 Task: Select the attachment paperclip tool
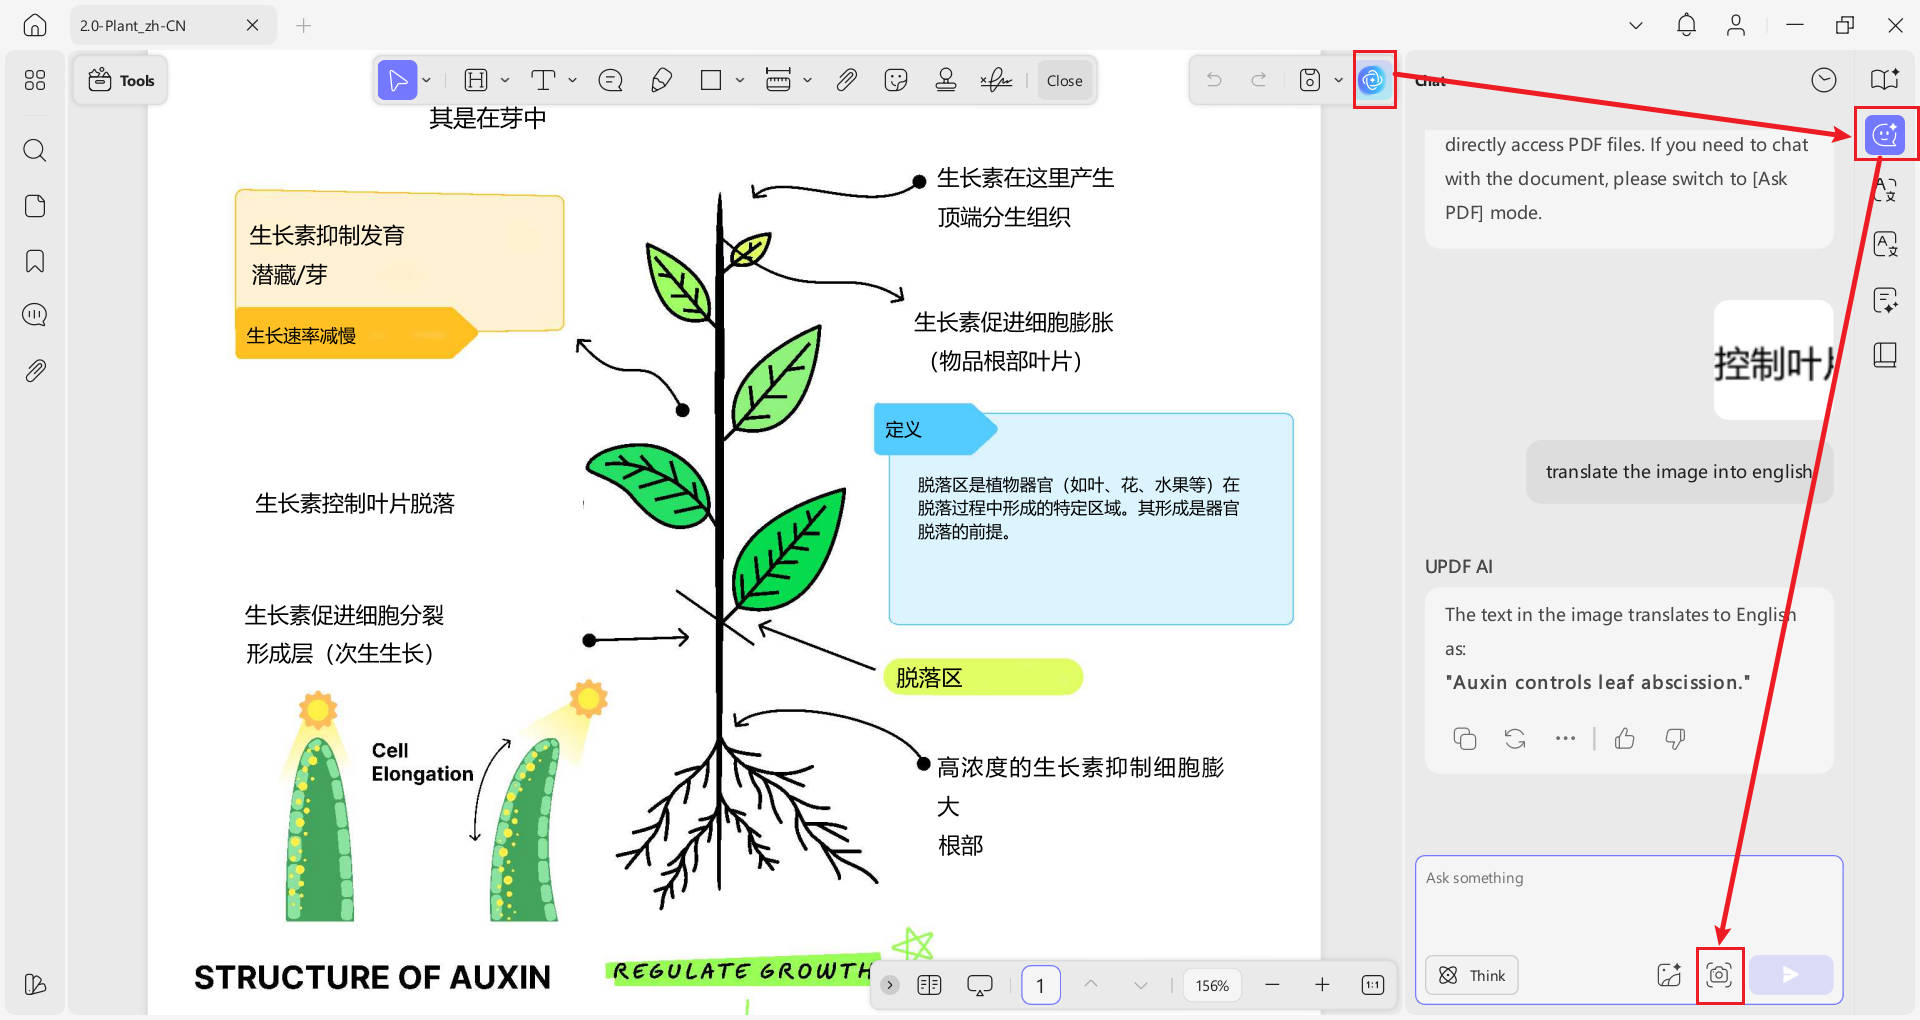846,80
